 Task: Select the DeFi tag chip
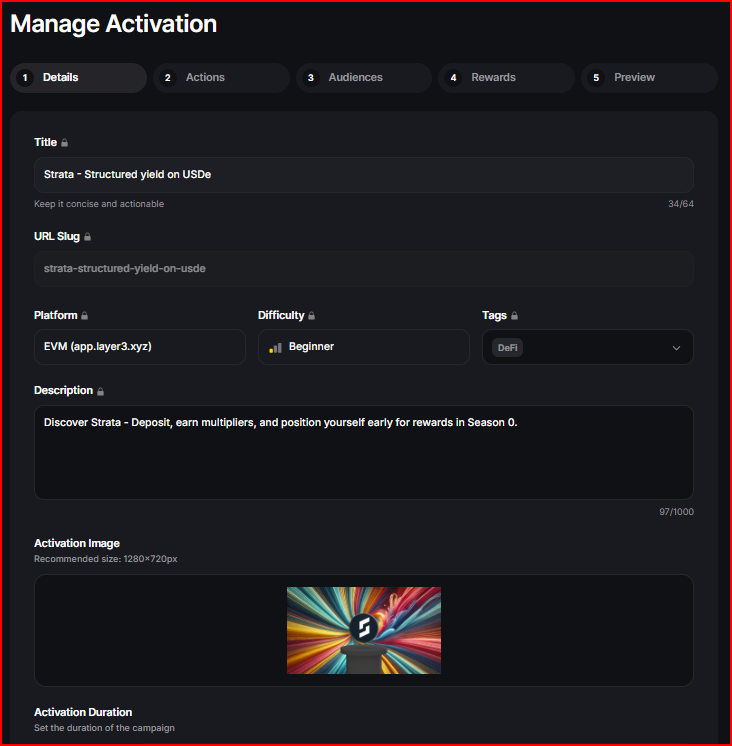508,348
